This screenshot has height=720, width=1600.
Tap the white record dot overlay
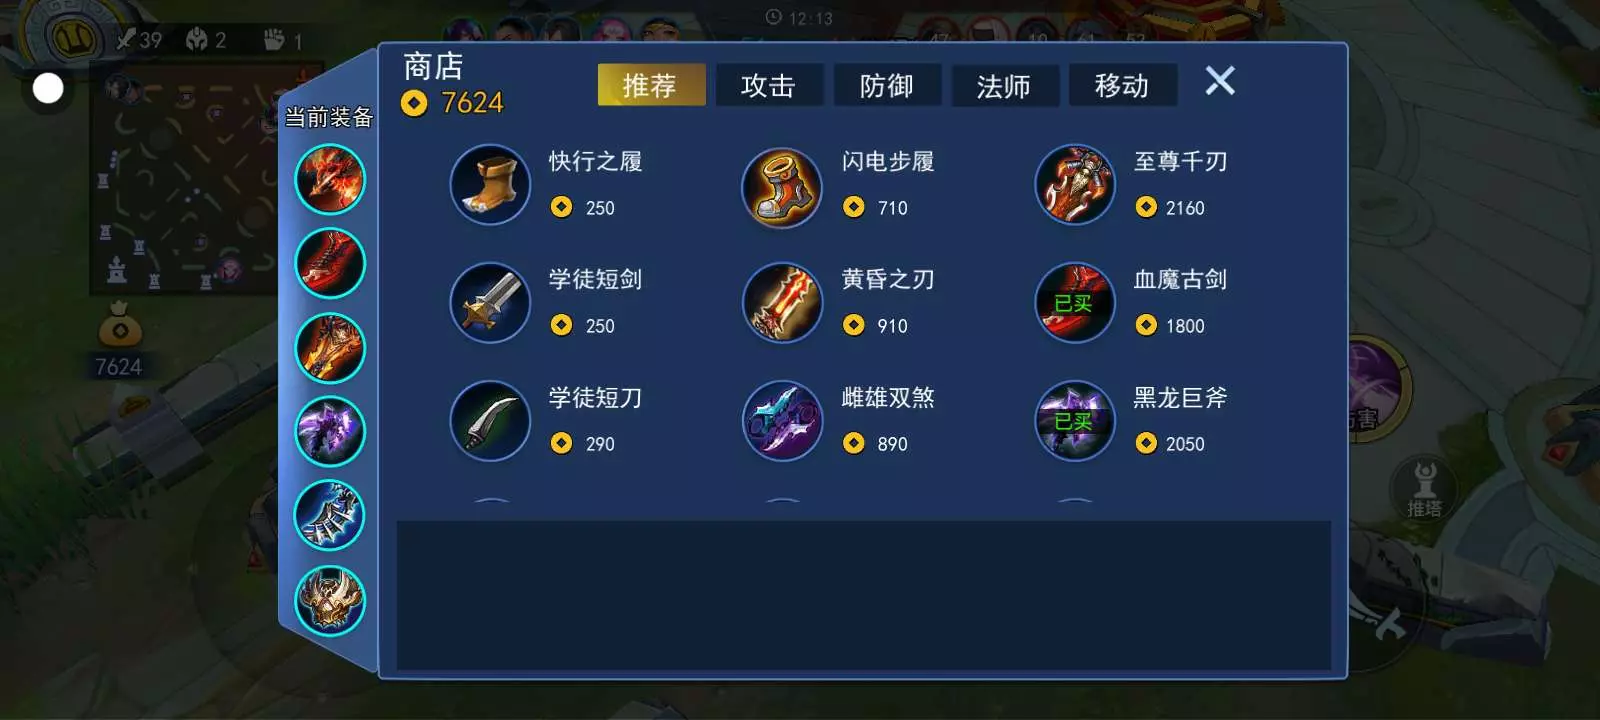48,89
